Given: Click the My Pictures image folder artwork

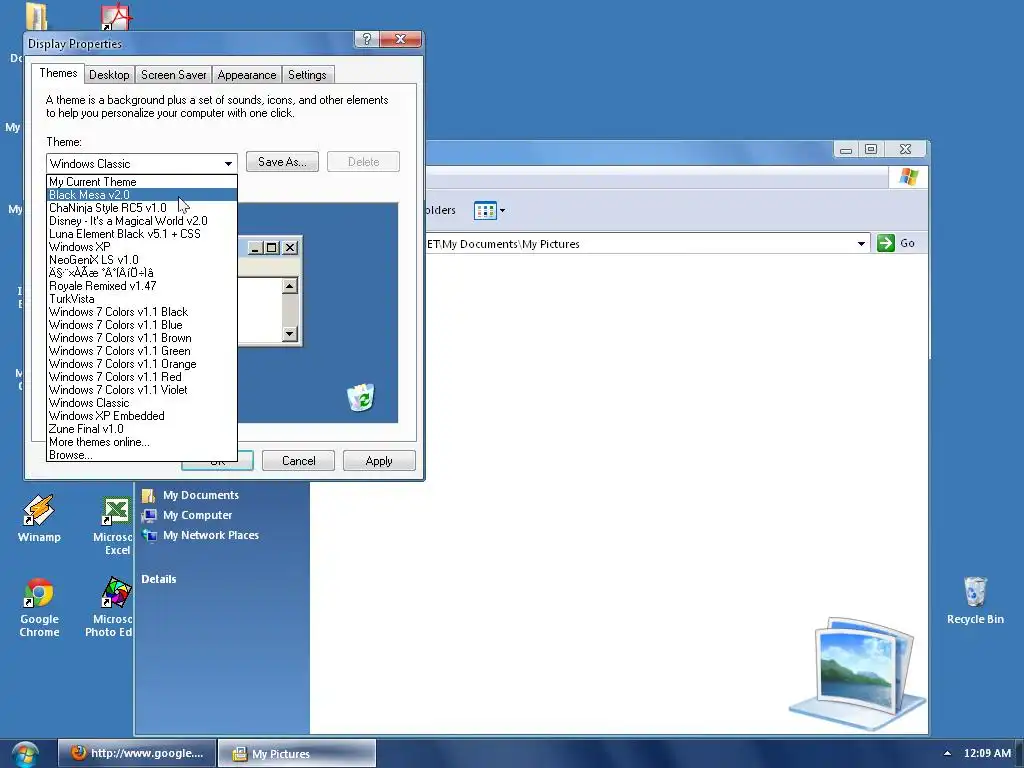Looking at the screenshot, I should pos(858,673).
